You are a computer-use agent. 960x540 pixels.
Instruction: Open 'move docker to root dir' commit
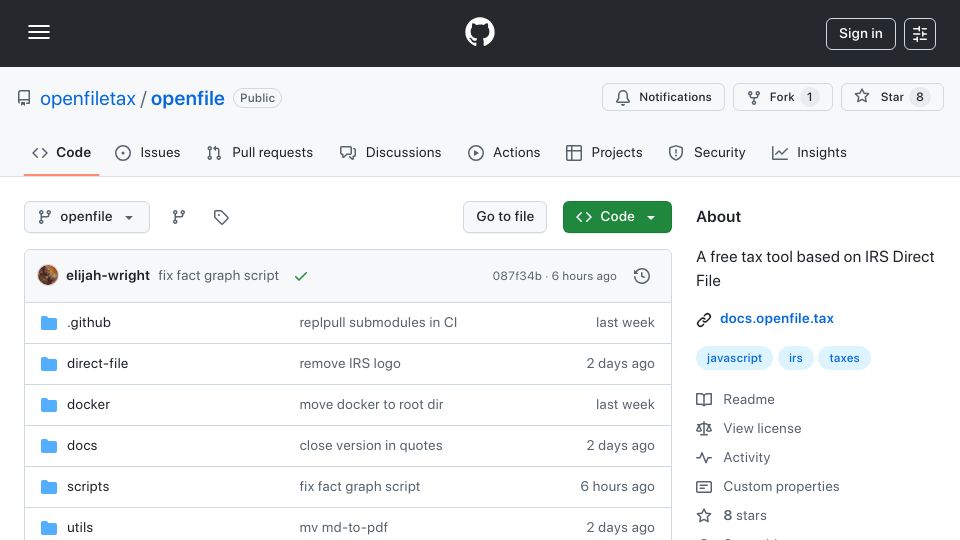[x=371, y=405]
